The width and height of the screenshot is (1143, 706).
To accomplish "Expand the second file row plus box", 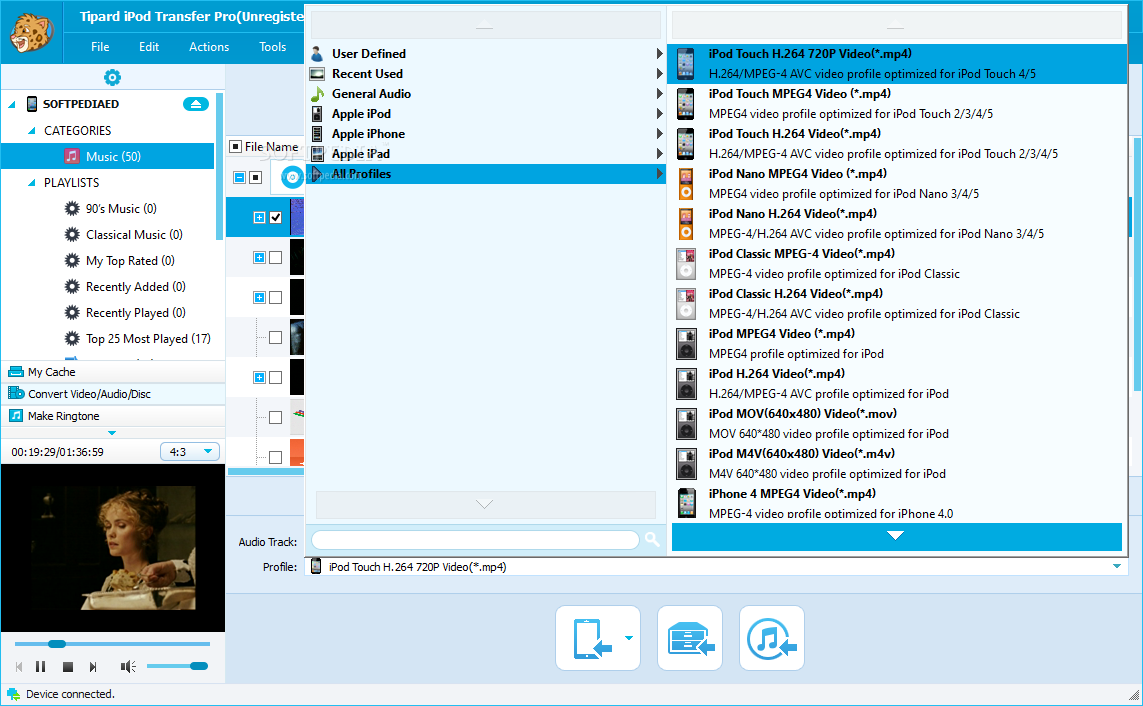I will point(259,257).
